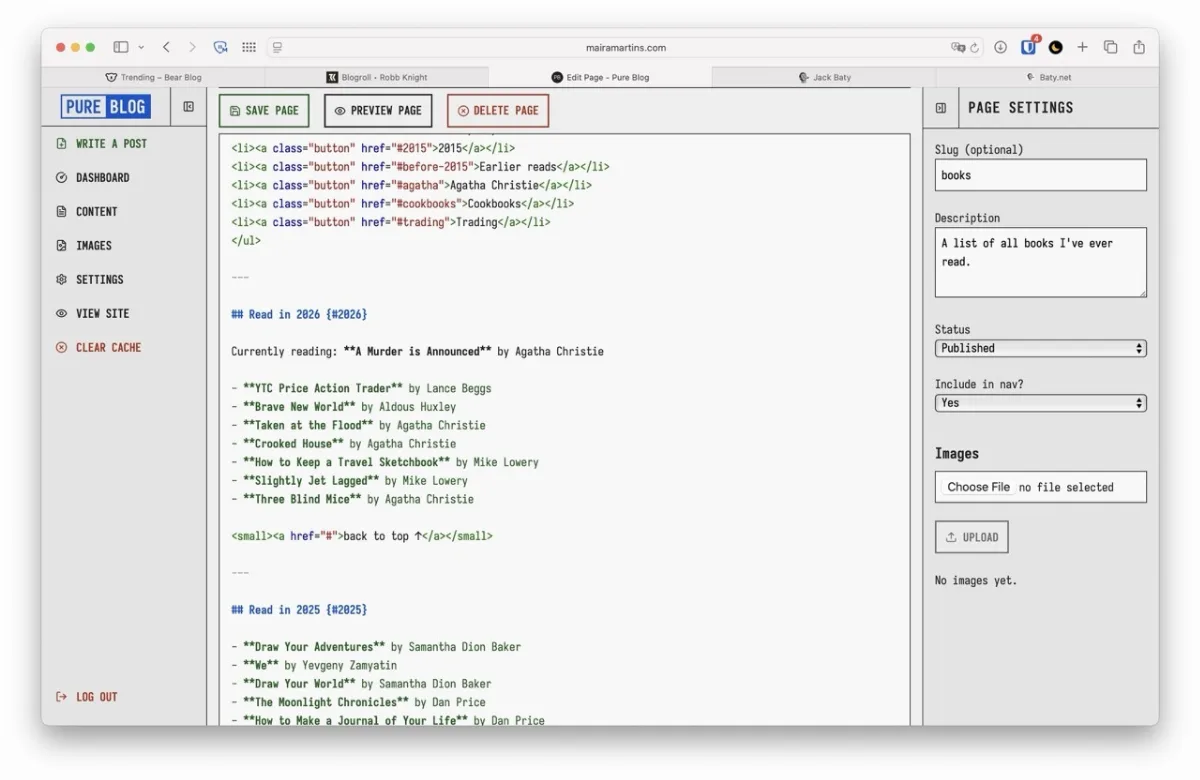
Task: Click the Safari address bar
Action: 625,47
